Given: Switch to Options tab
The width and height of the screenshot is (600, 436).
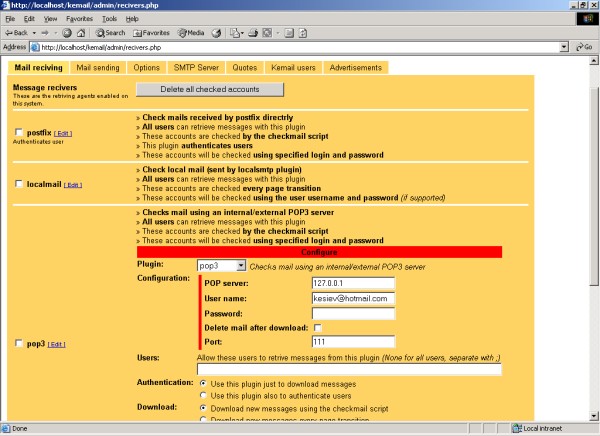Looking at the screenshot, I should click(147, 68).
